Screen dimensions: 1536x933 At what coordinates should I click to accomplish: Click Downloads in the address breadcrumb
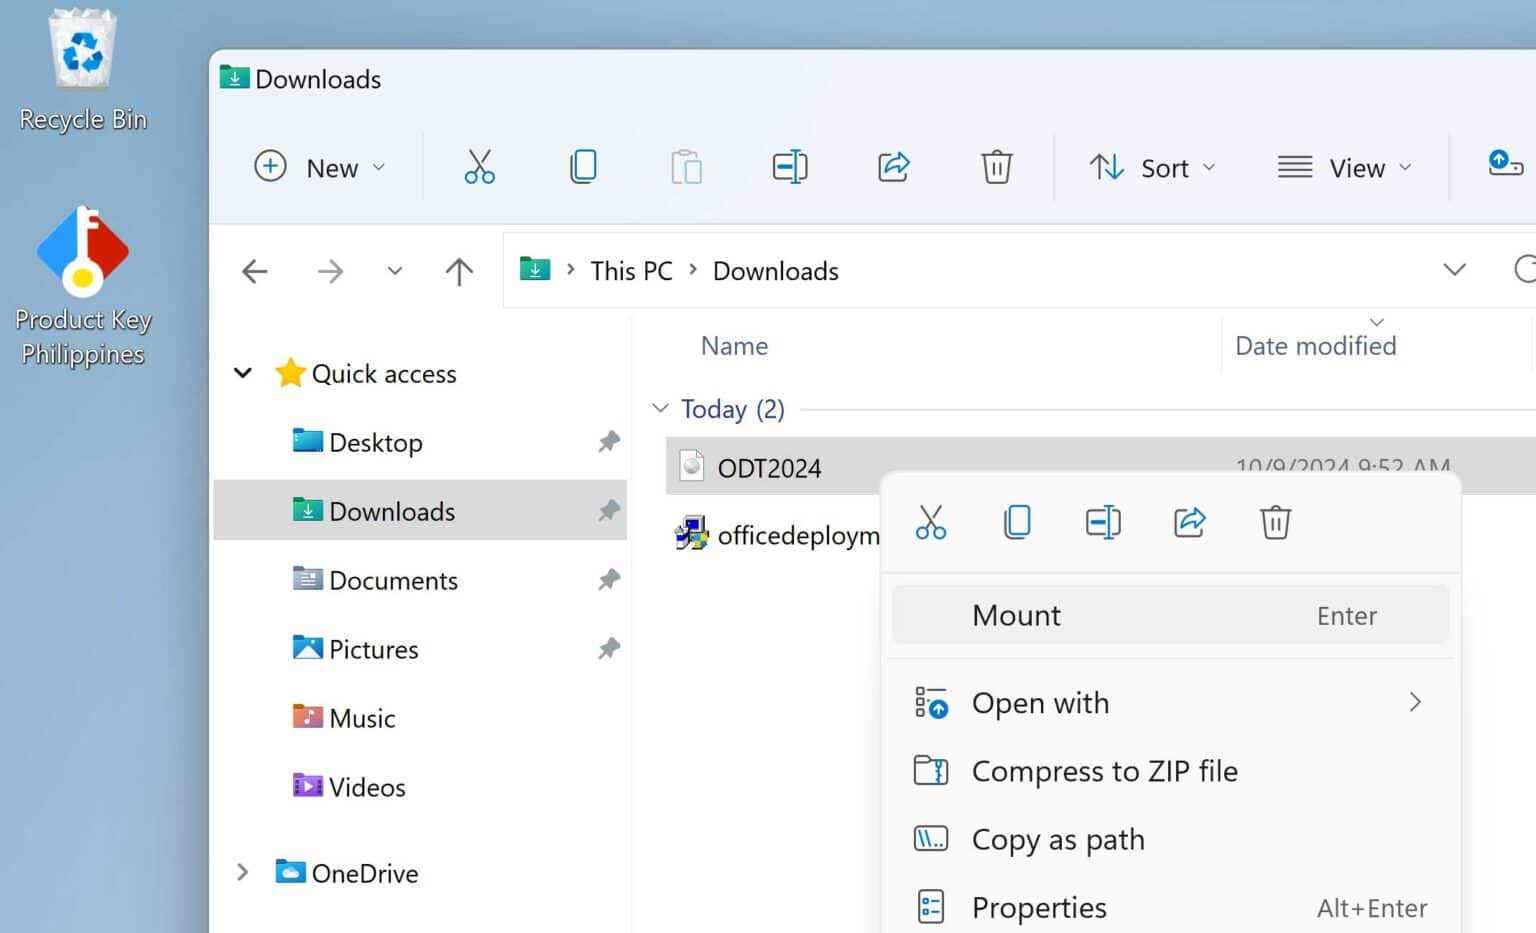tap(775, 271)
